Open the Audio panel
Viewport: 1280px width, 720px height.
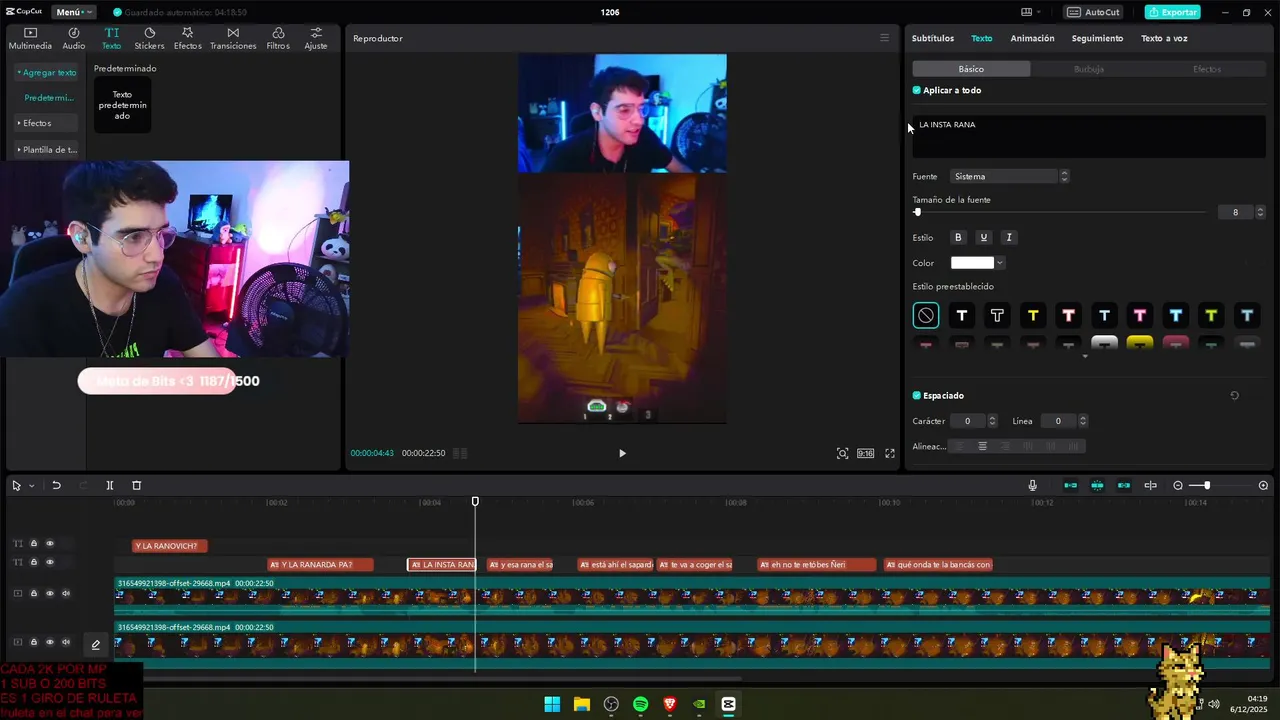[74, 39]
